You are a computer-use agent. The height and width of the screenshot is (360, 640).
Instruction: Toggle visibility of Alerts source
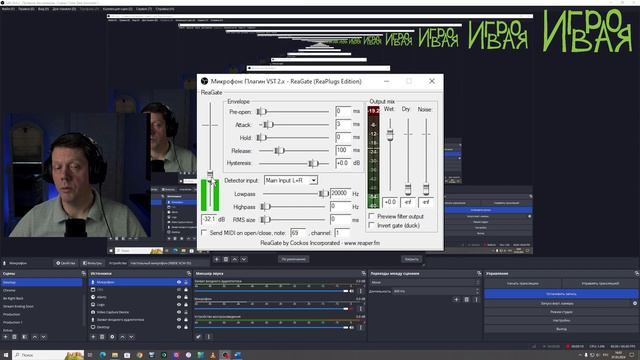click(179, 297)
